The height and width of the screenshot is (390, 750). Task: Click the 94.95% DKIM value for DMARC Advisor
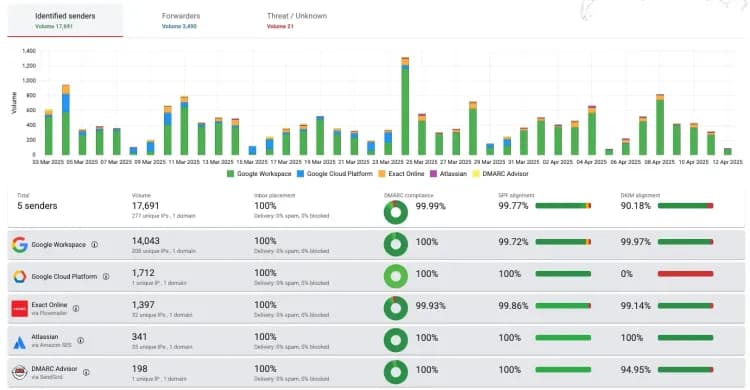click(636, 370)
